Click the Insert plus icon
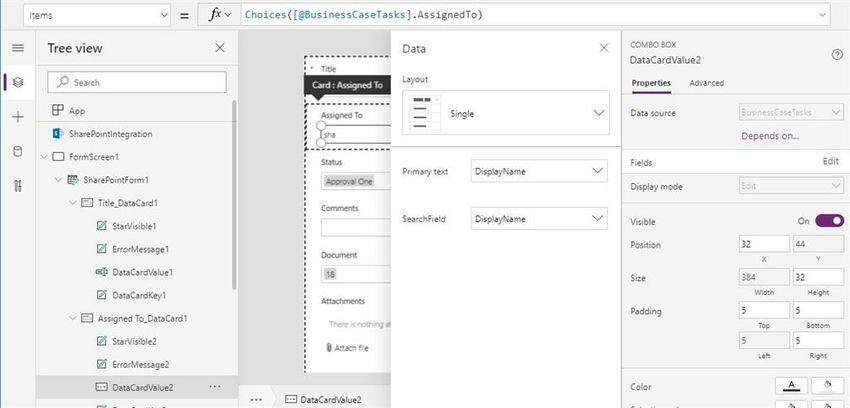This screenshot has height=408, width=850. [18, 117]
